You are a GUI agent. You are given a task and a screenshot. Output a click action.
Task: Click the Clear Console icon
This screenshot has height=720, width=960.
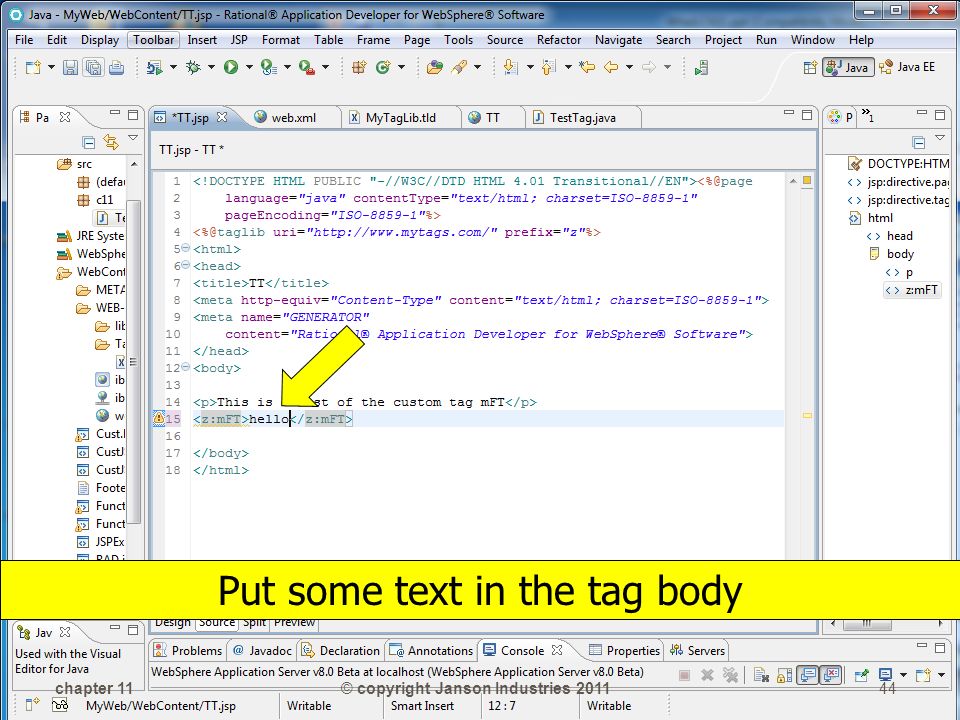point(761,675)
